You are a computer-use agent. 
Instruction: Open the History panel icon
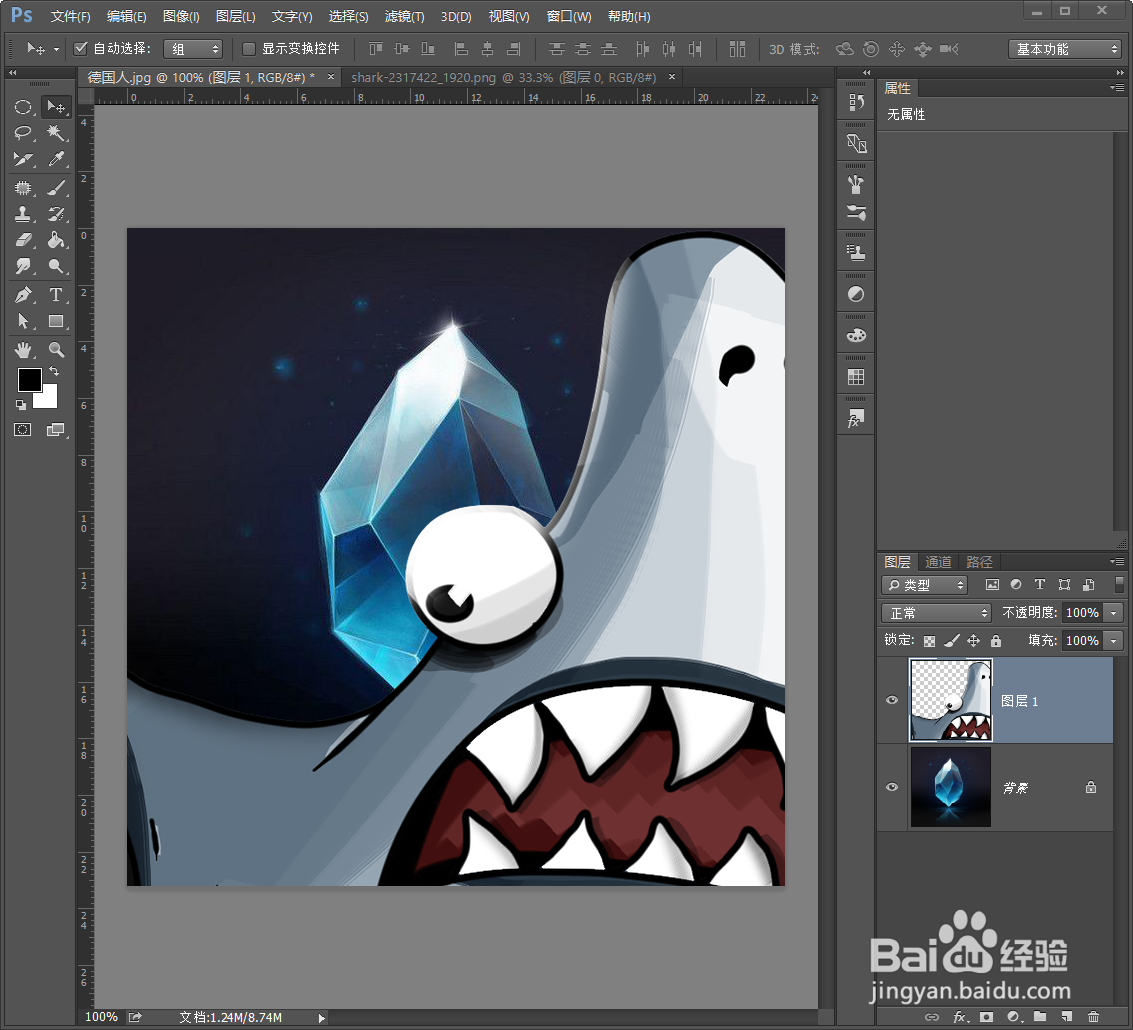point(856,103)
